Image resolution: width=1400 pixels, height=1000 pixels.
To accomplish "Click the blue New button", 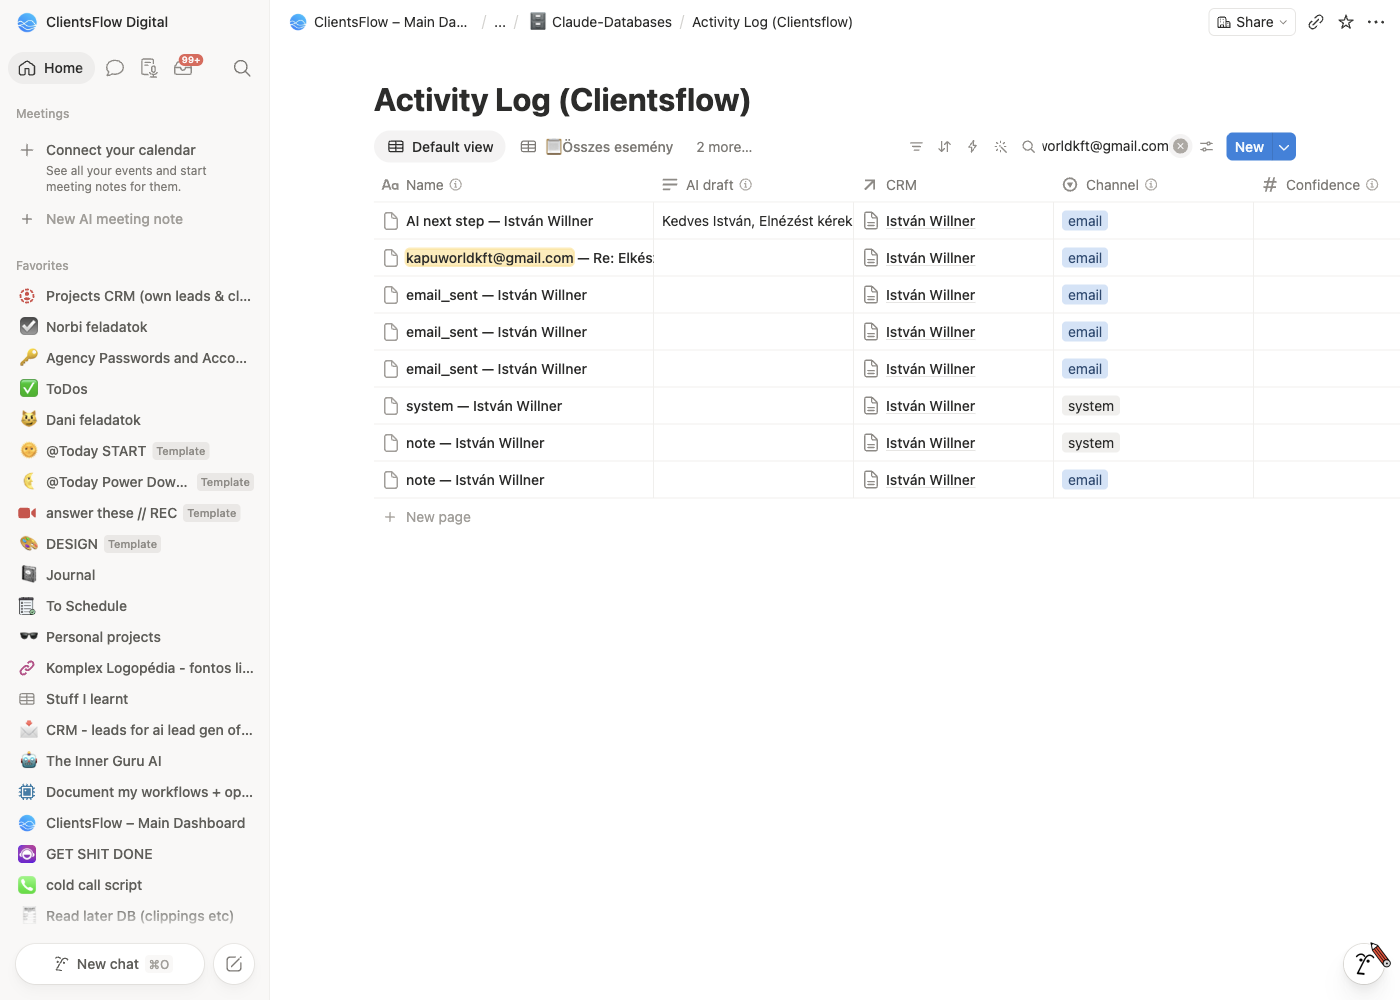I will click(1249, 147).
